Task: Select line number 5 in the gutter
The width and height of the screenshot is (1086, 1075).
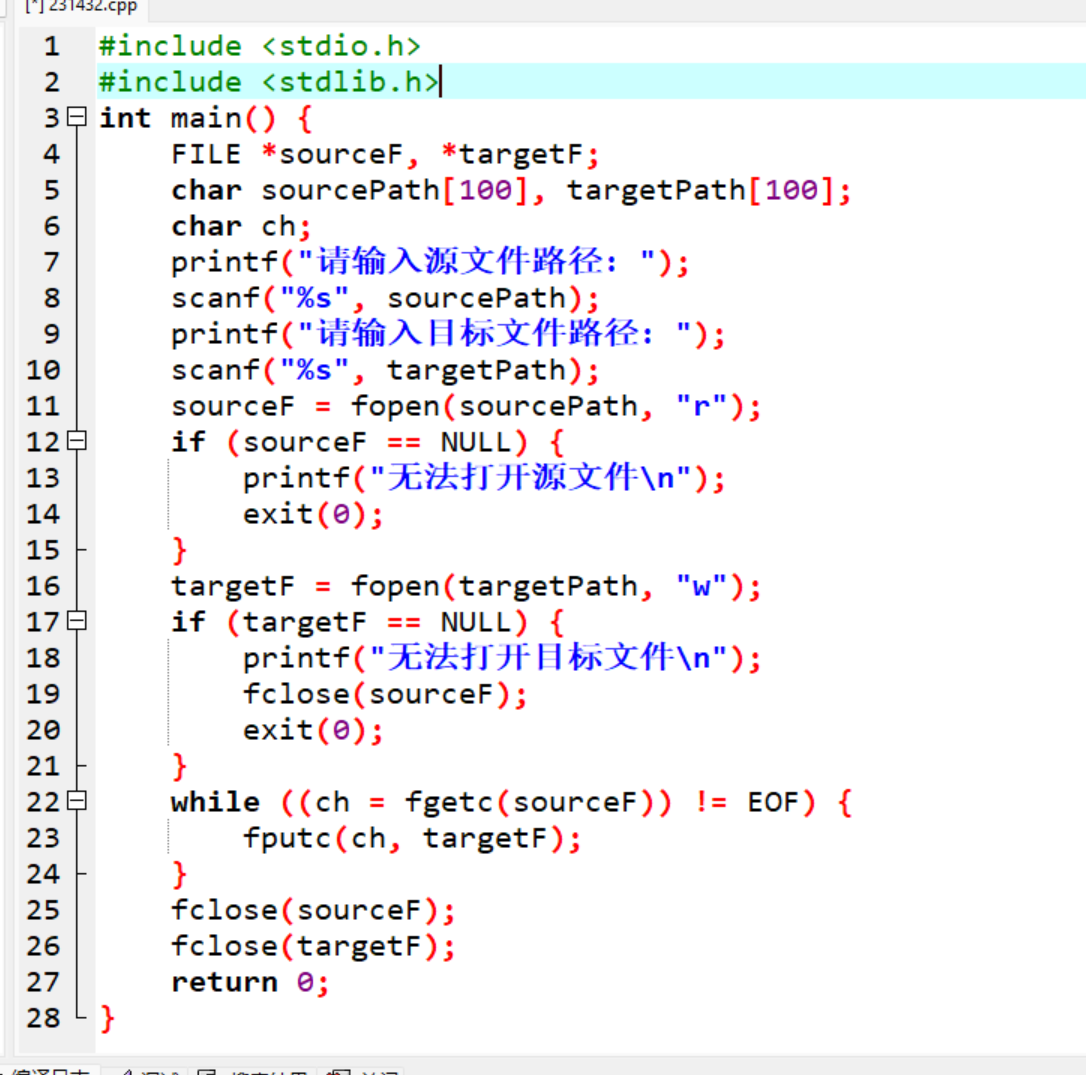Action: [x=51, y=190]
